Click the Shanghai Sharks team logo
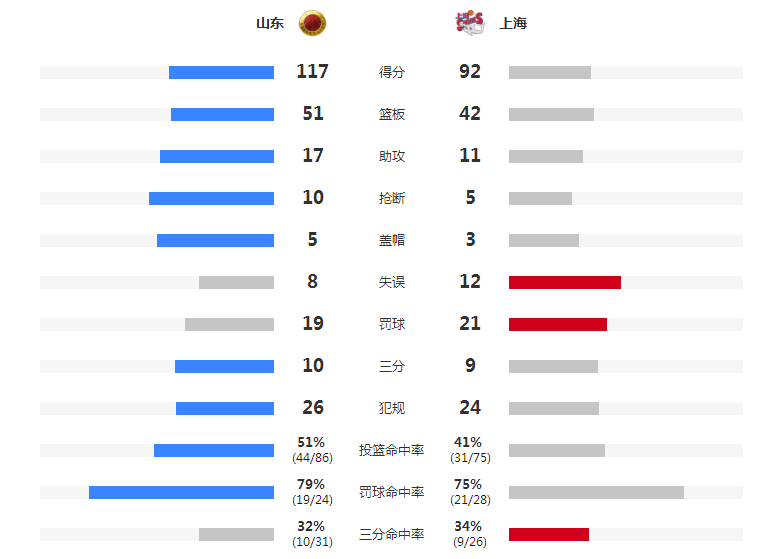 [470, 23]
